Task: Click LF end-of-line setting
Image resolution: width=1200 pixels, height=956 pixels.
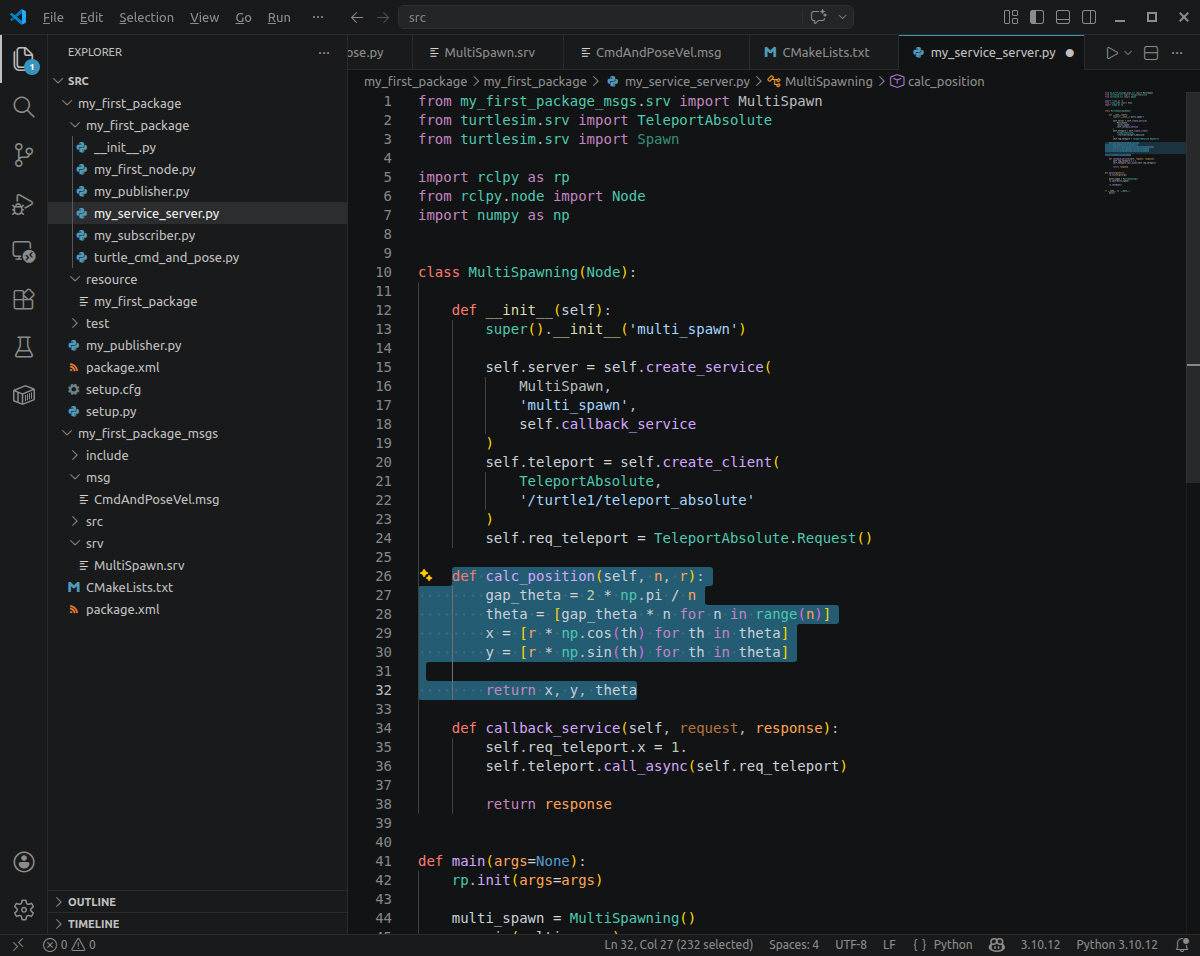Action: pos(889,944)
